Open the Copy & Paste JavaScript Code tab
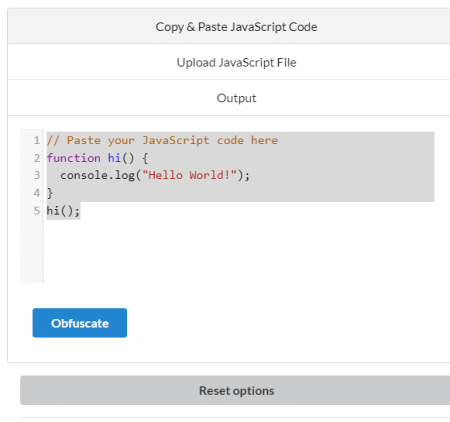Screen dimensions: 450x422 236,27
